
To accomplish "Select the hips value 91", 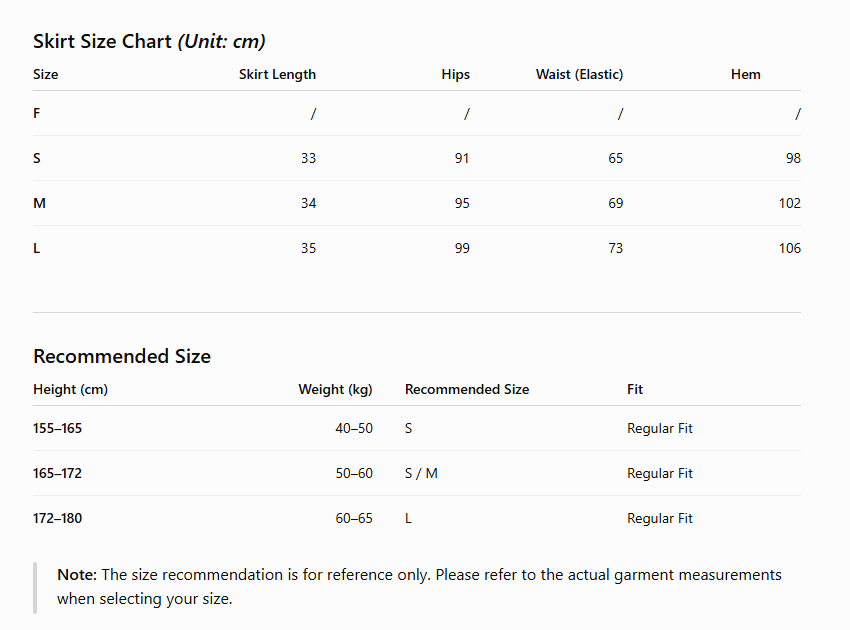I will [x=462, y=158].
